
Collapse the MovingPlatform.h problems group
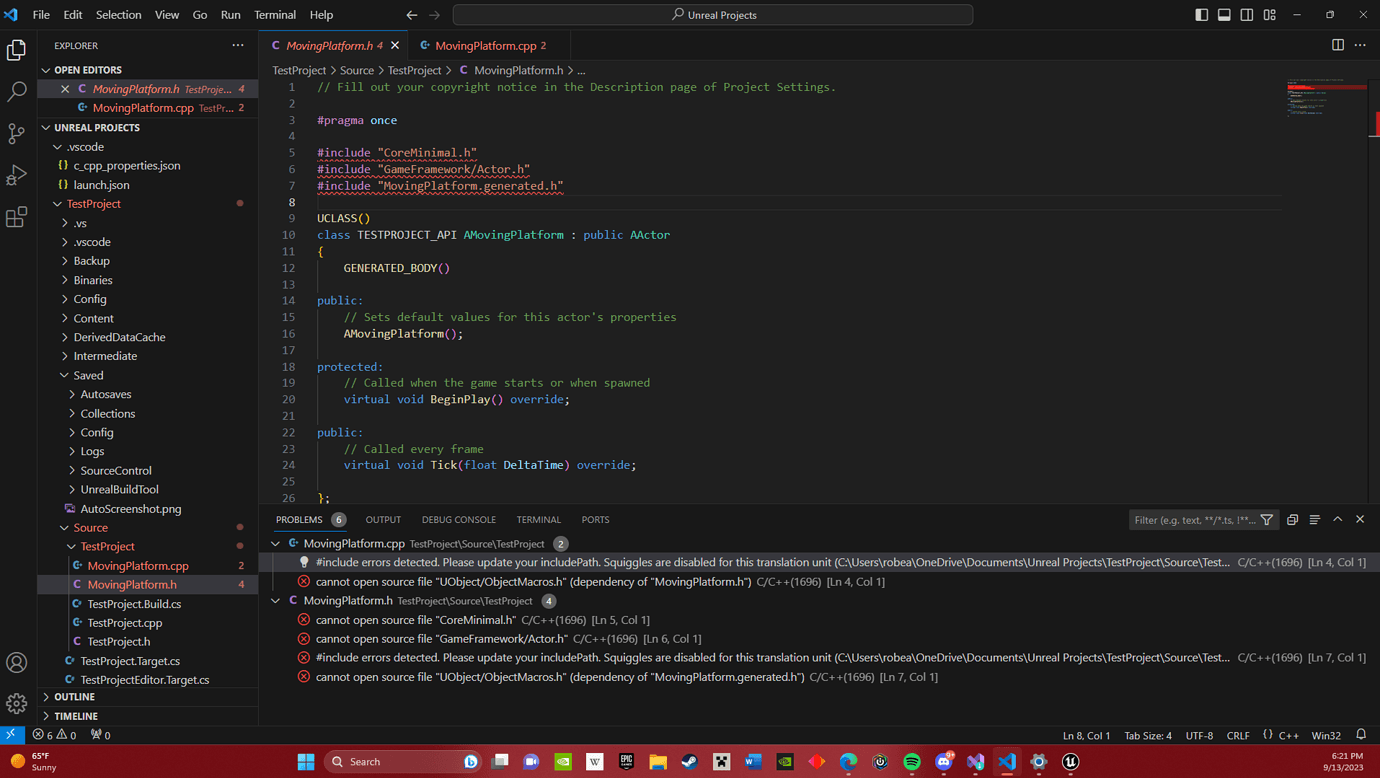pyautogui.click(x=275, y=600)
